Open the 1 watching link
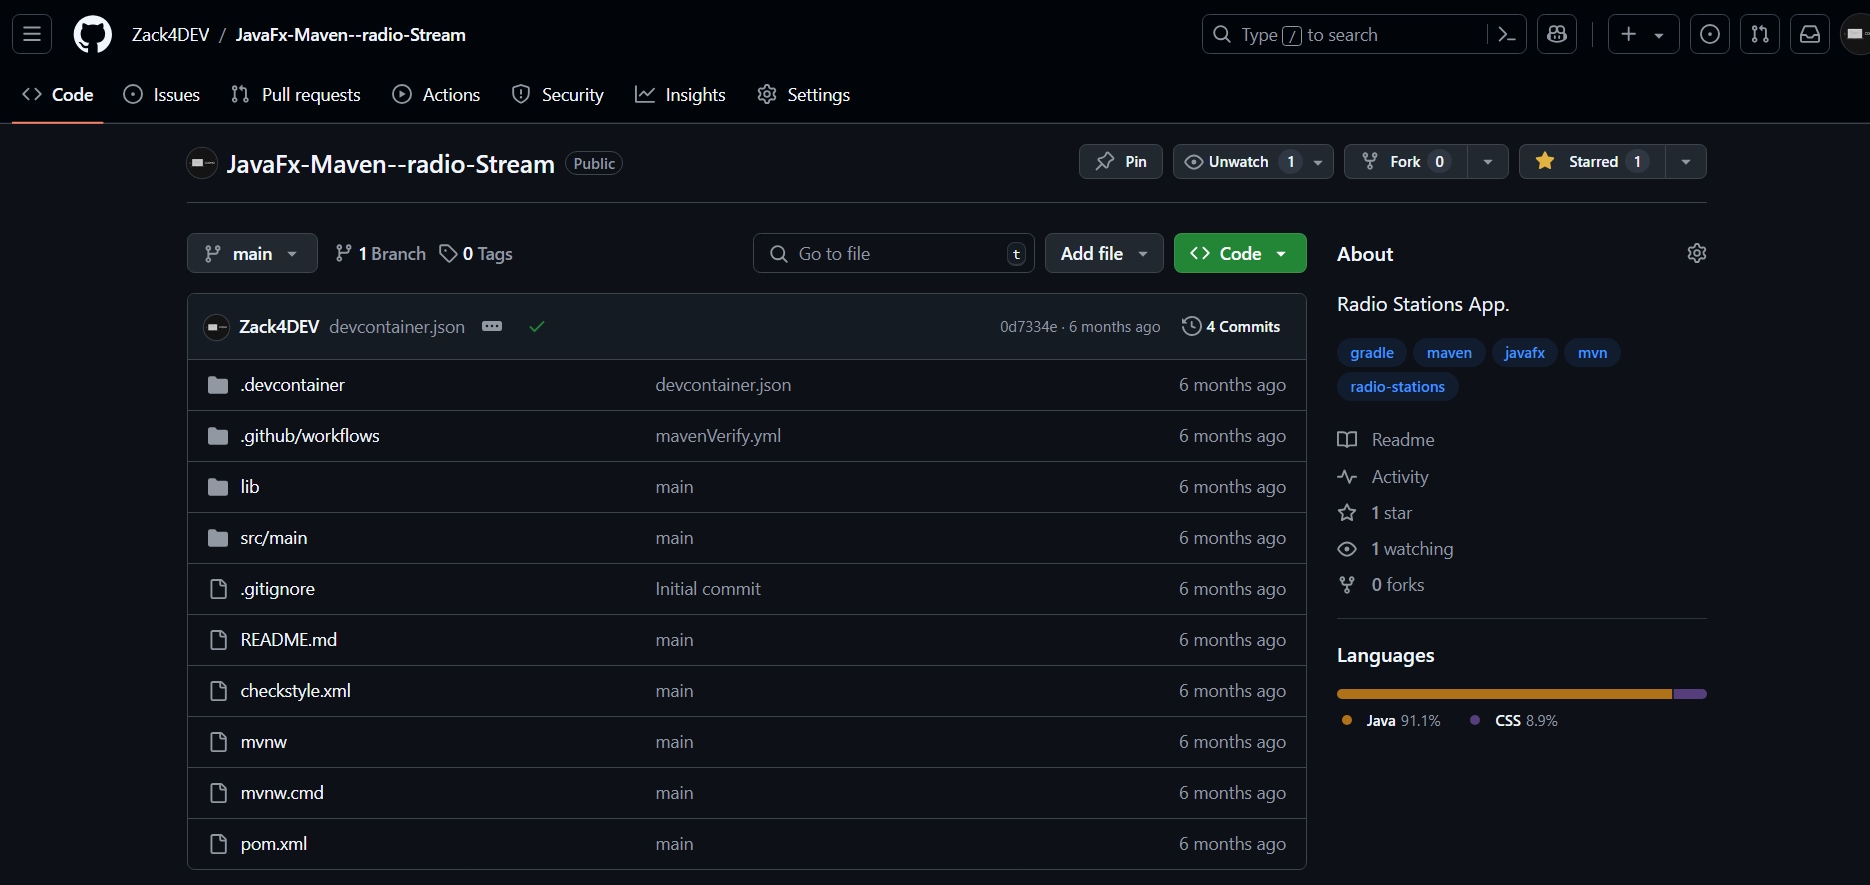The height and width of the screenshot is (885, 1870). 1396,548
